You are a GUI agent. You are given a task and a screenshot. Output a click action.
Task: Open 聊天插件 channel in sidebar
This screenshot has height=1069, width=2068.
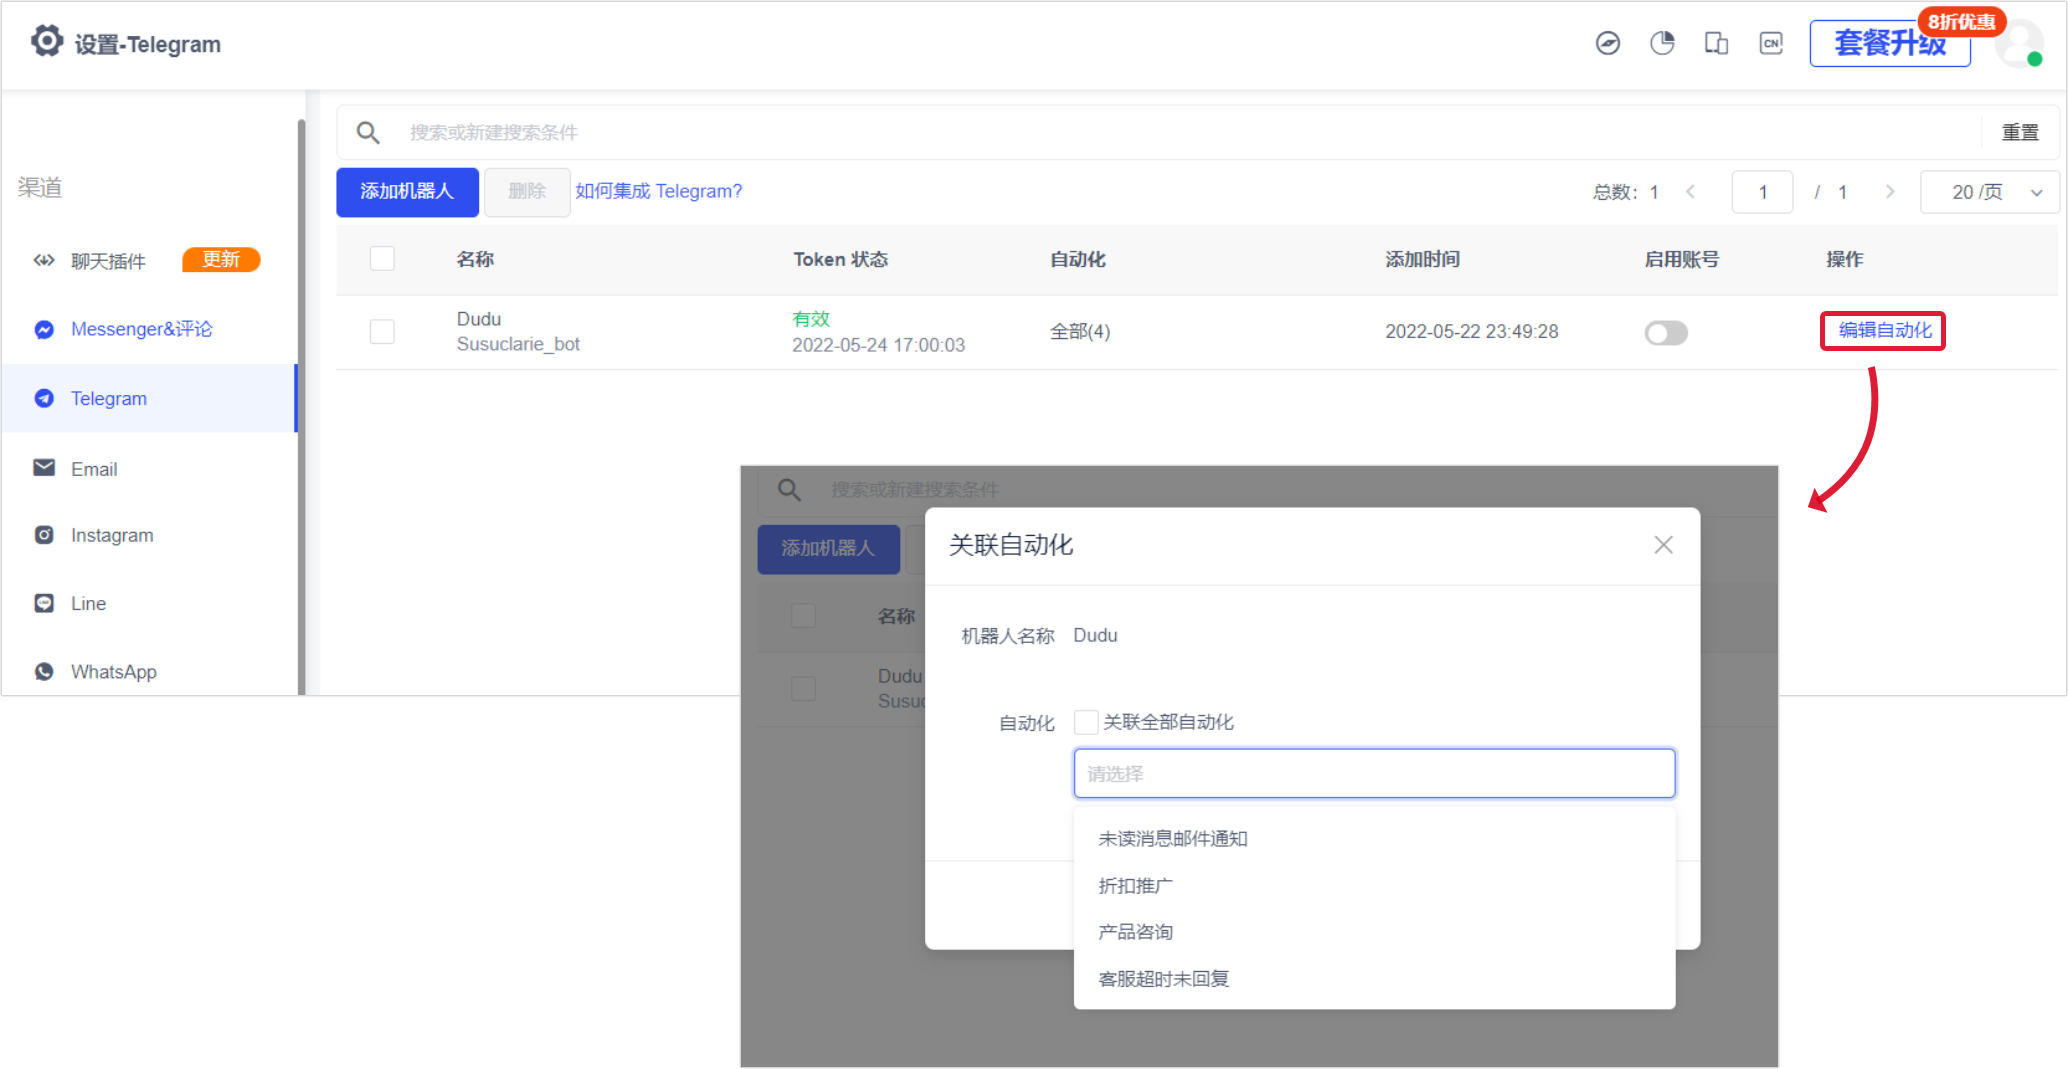[149, 260]
